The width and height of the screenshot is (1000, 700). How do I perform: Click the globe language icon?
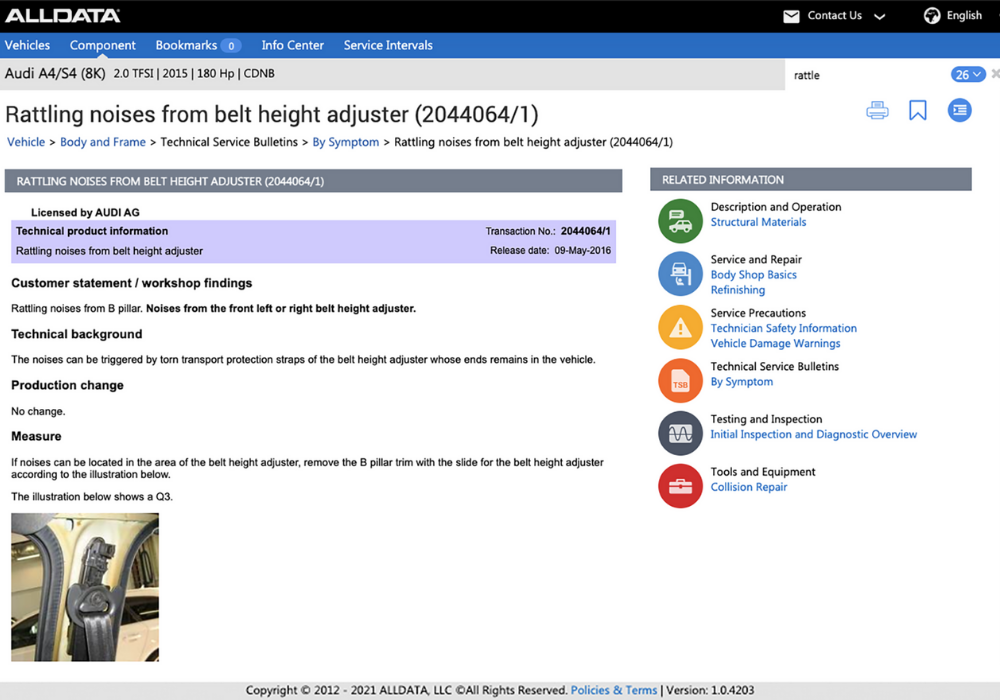(932, 16)
